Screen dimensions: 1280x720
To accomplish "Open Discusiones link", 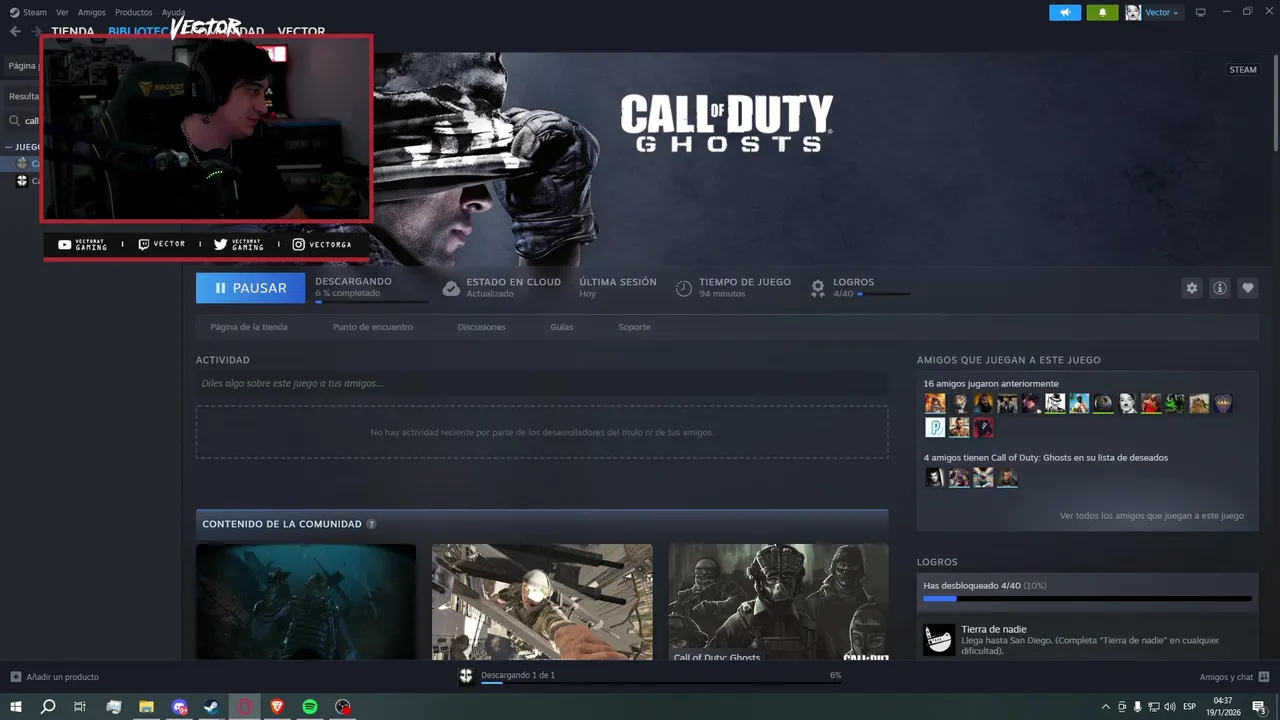I will [482, 327].
